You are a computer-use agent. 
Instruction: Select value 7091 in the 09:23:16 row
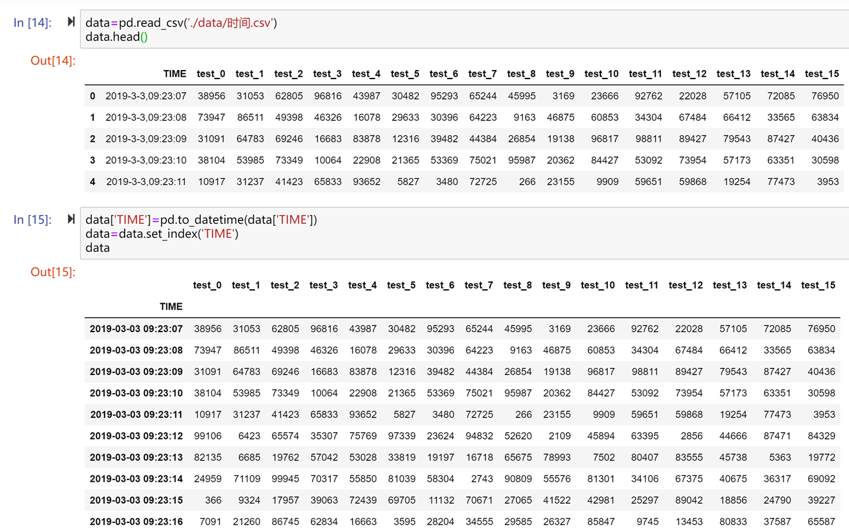click(210, 522)
